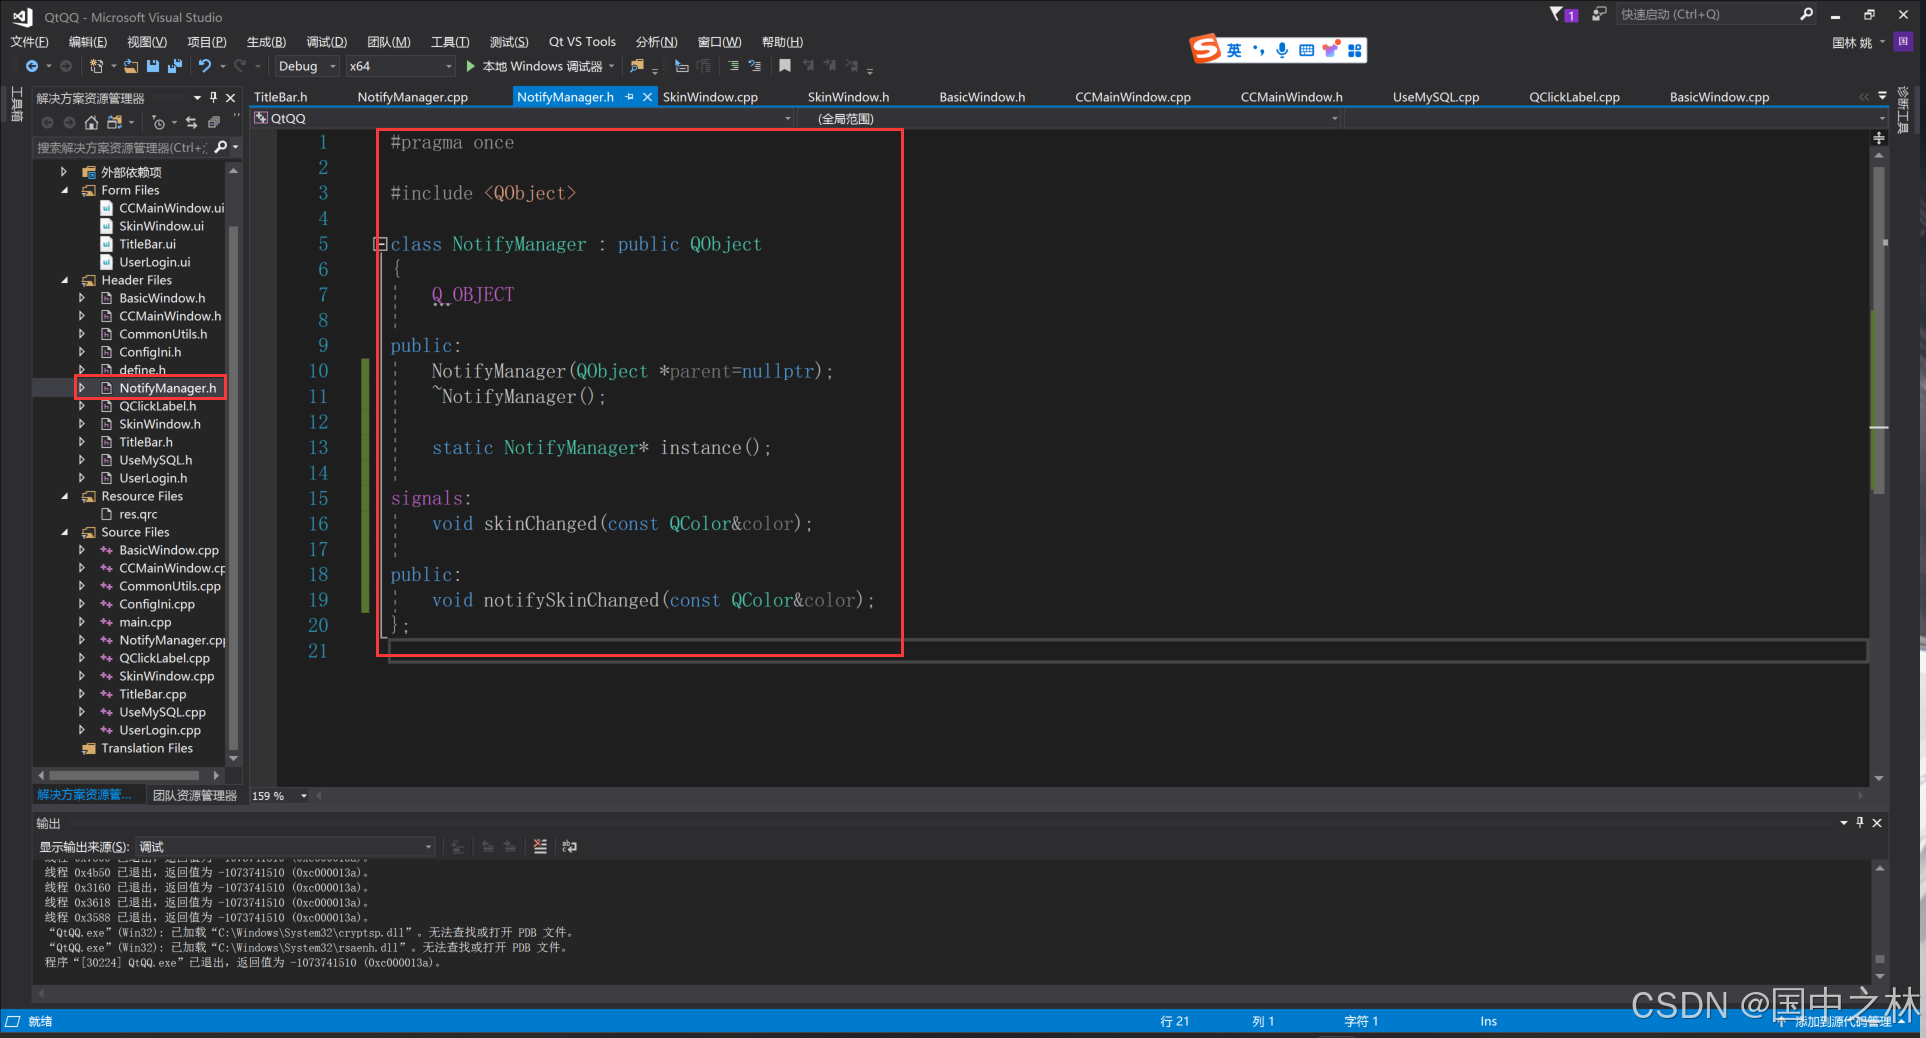Click Collapse All icon in Solution Explorer
This screenshot has height=1038, width=1926.
click(x=213, y=122)
